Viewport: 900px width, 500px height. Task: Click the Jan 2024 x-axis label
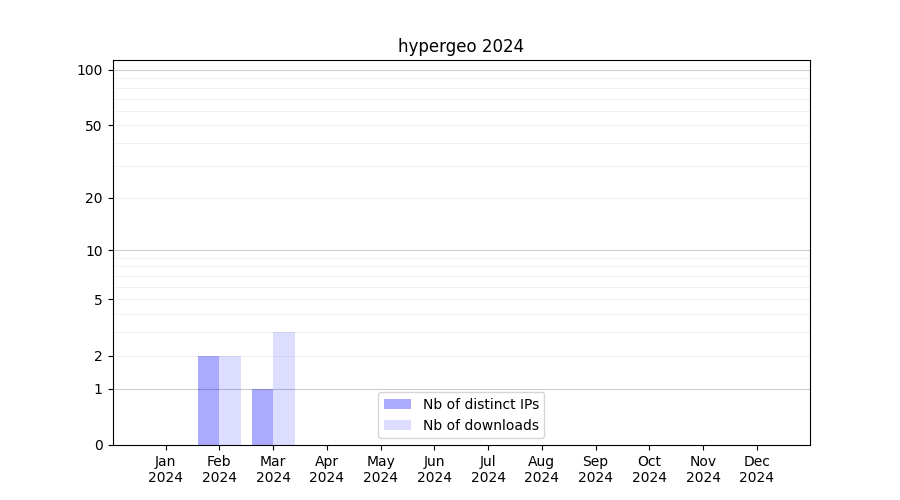tap(165, 469)
